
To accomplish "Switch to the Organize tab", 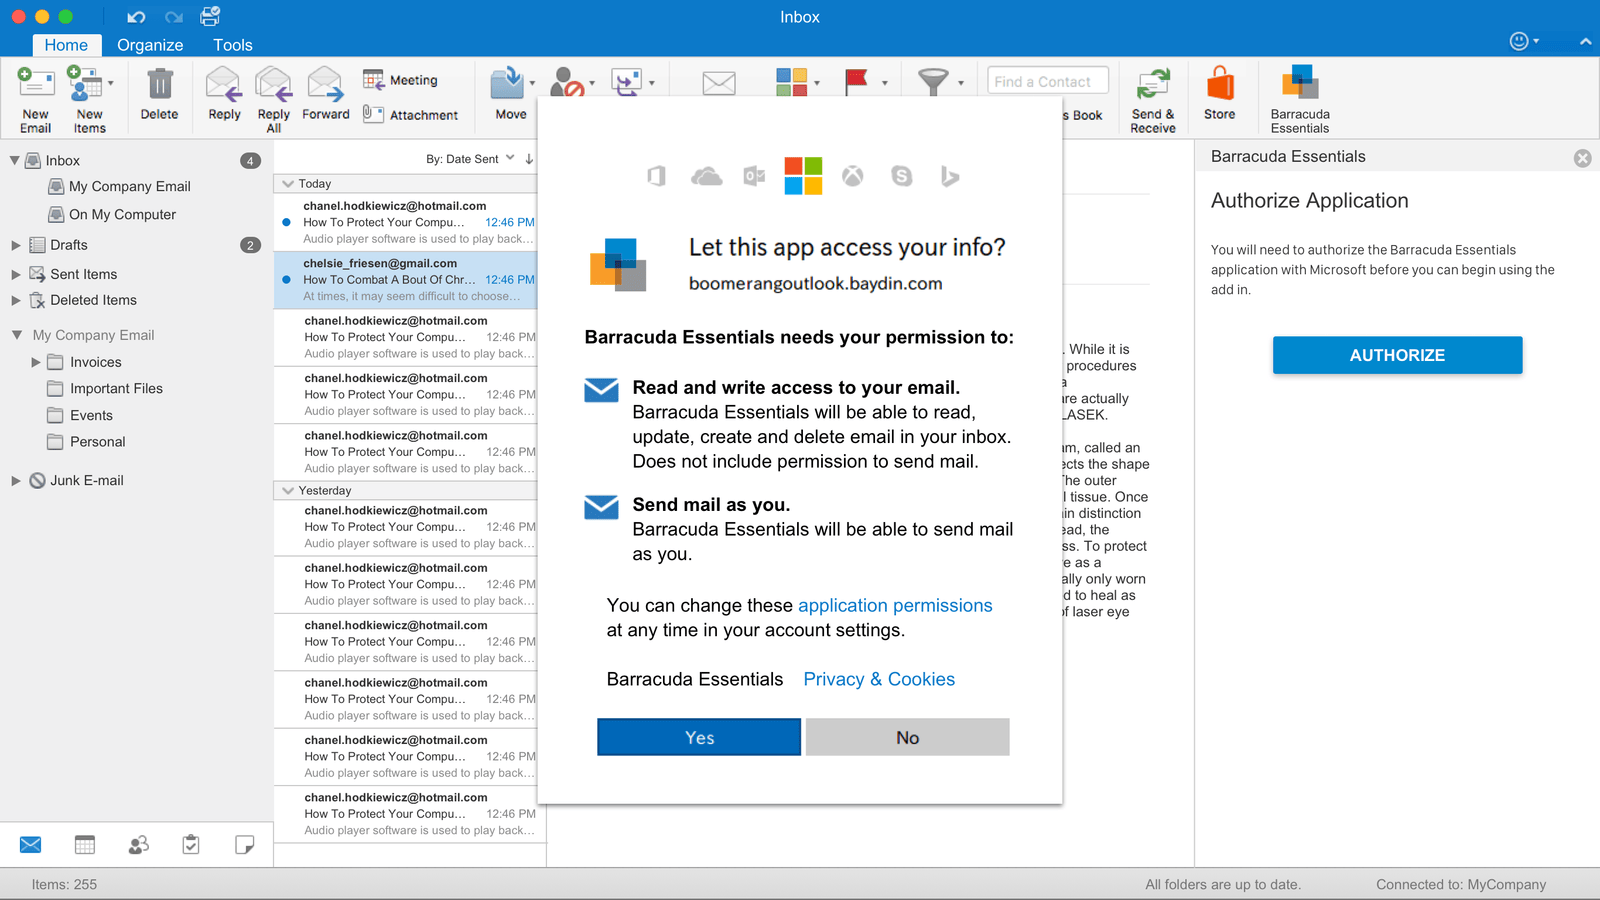I will coord(150,45).
